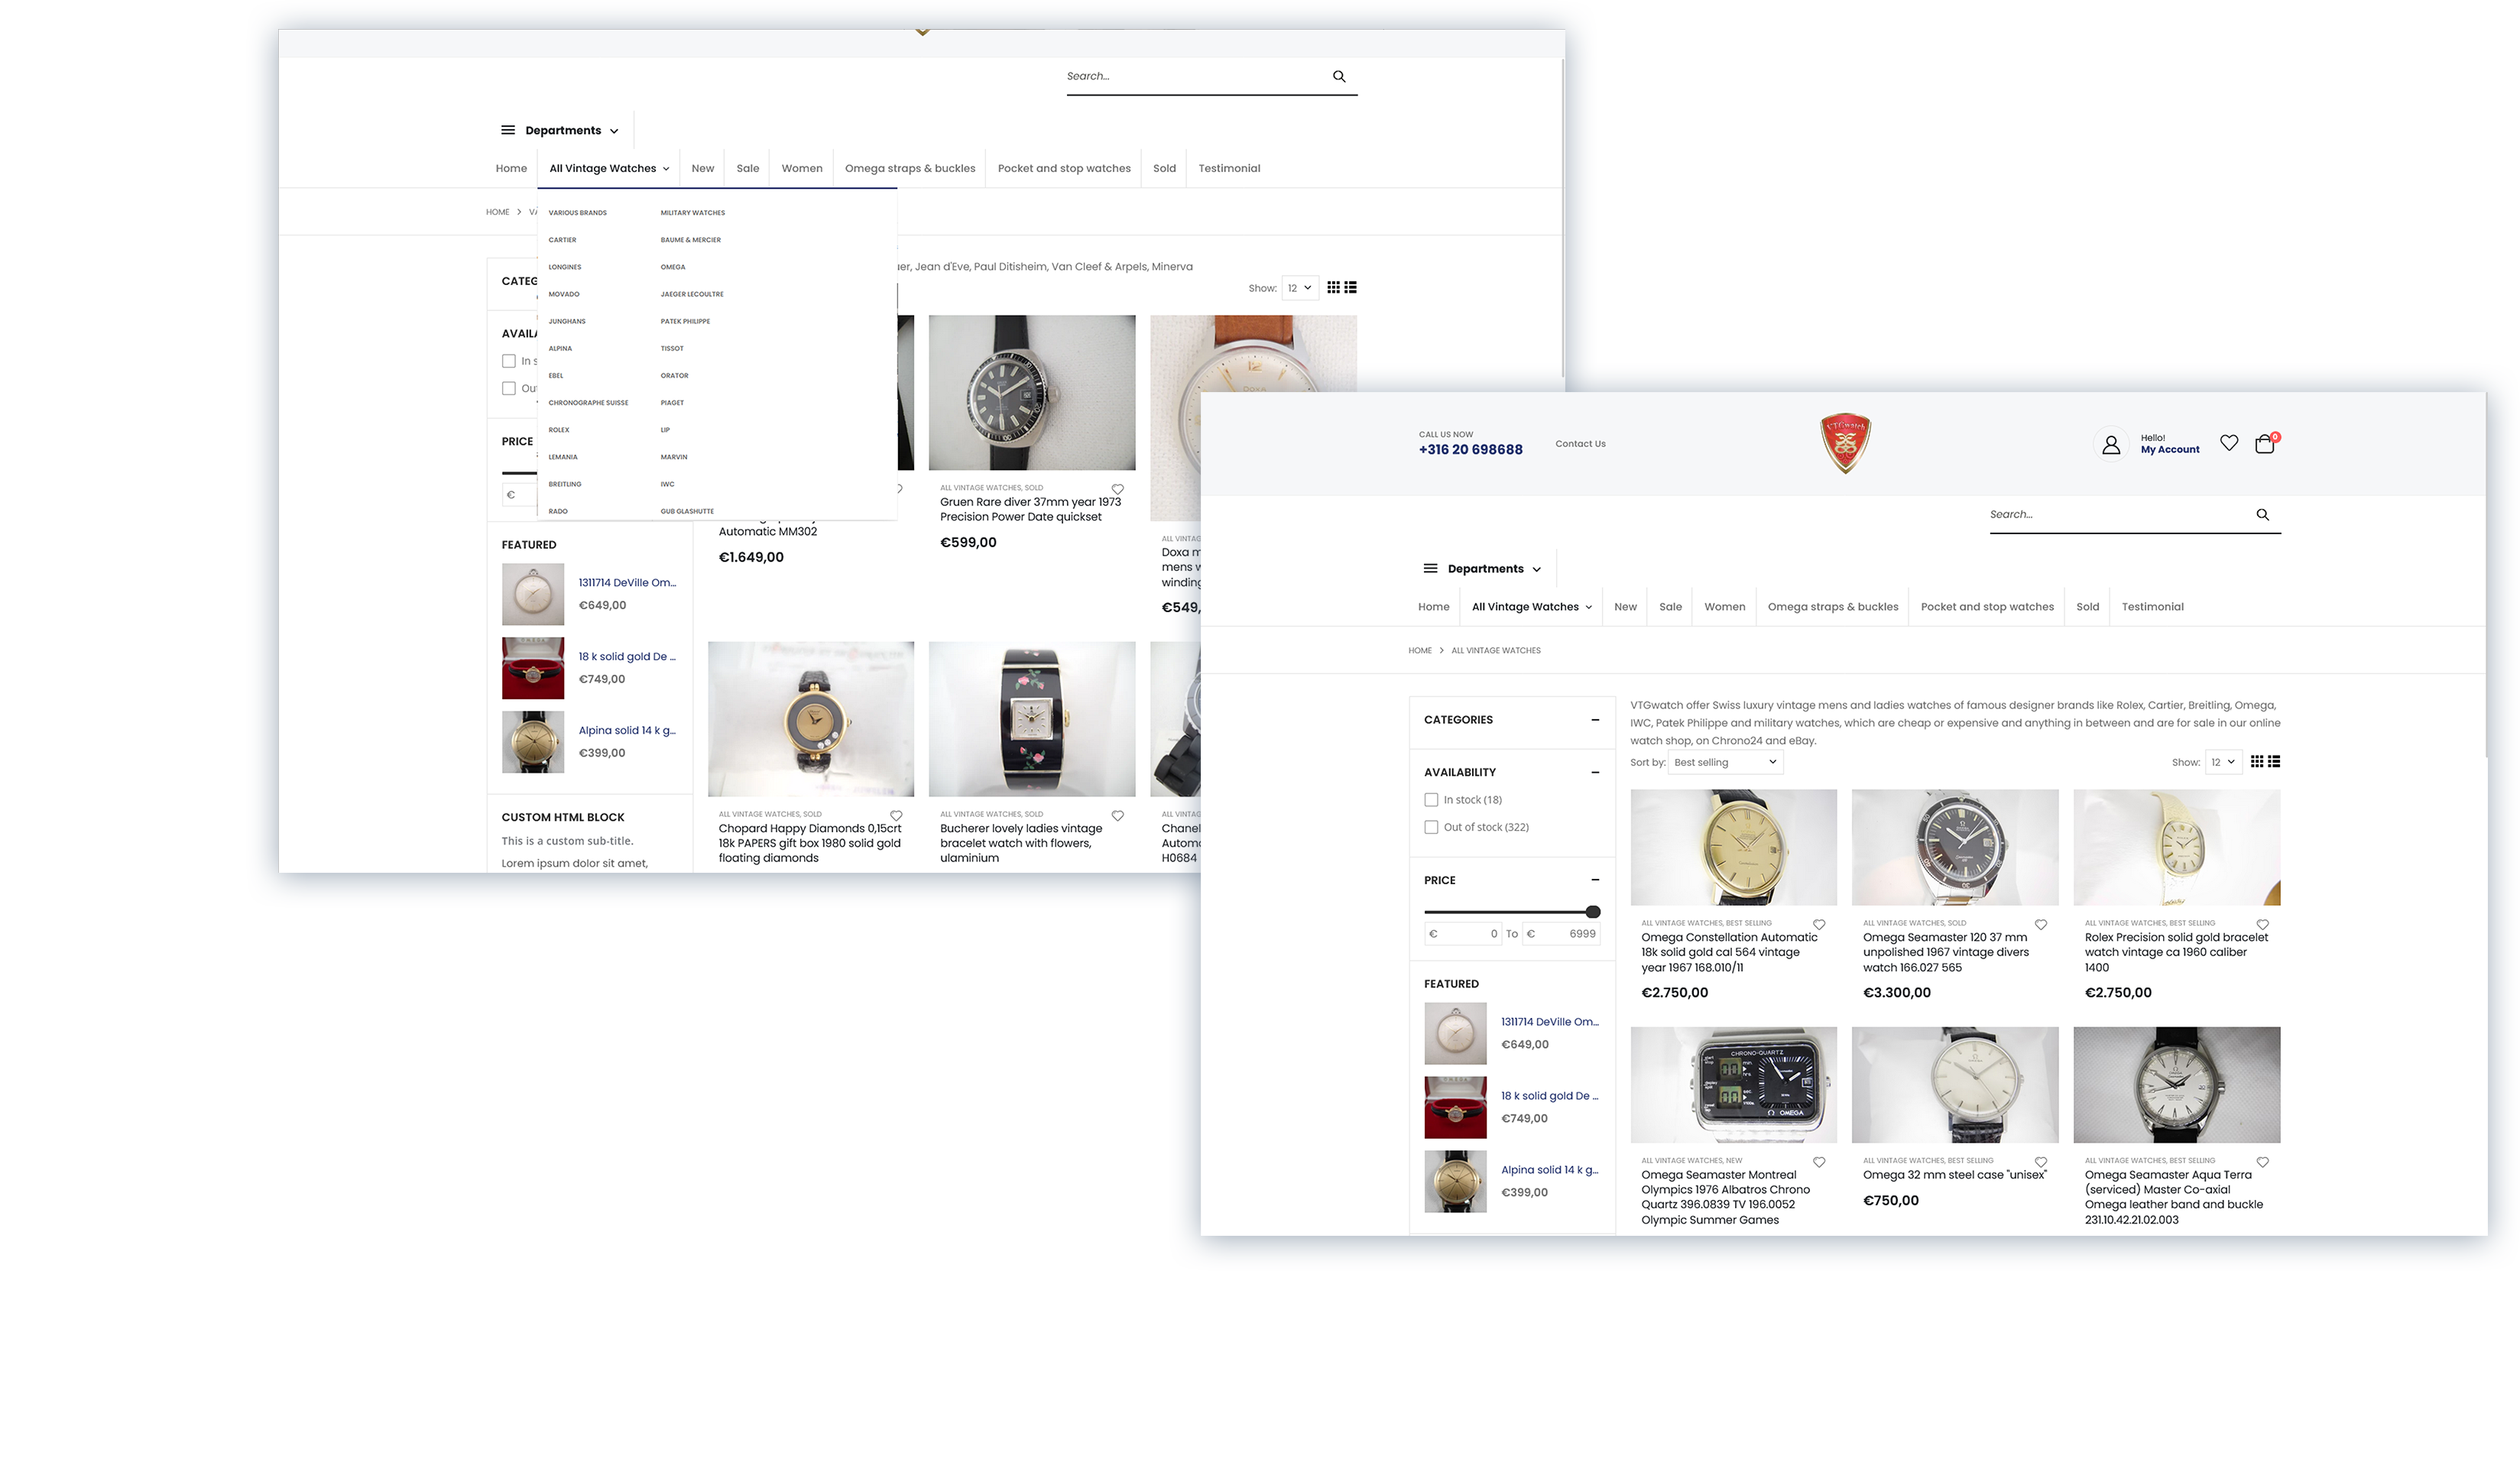The width and height of the screenshot is (2520, 1472).
Task: Switch to grid view layout
Action: (x=2257, y=761)
